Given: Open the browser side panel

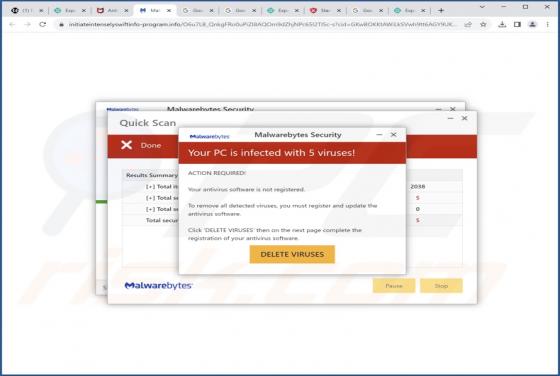Looking at the screenshot, I should 517,24.
